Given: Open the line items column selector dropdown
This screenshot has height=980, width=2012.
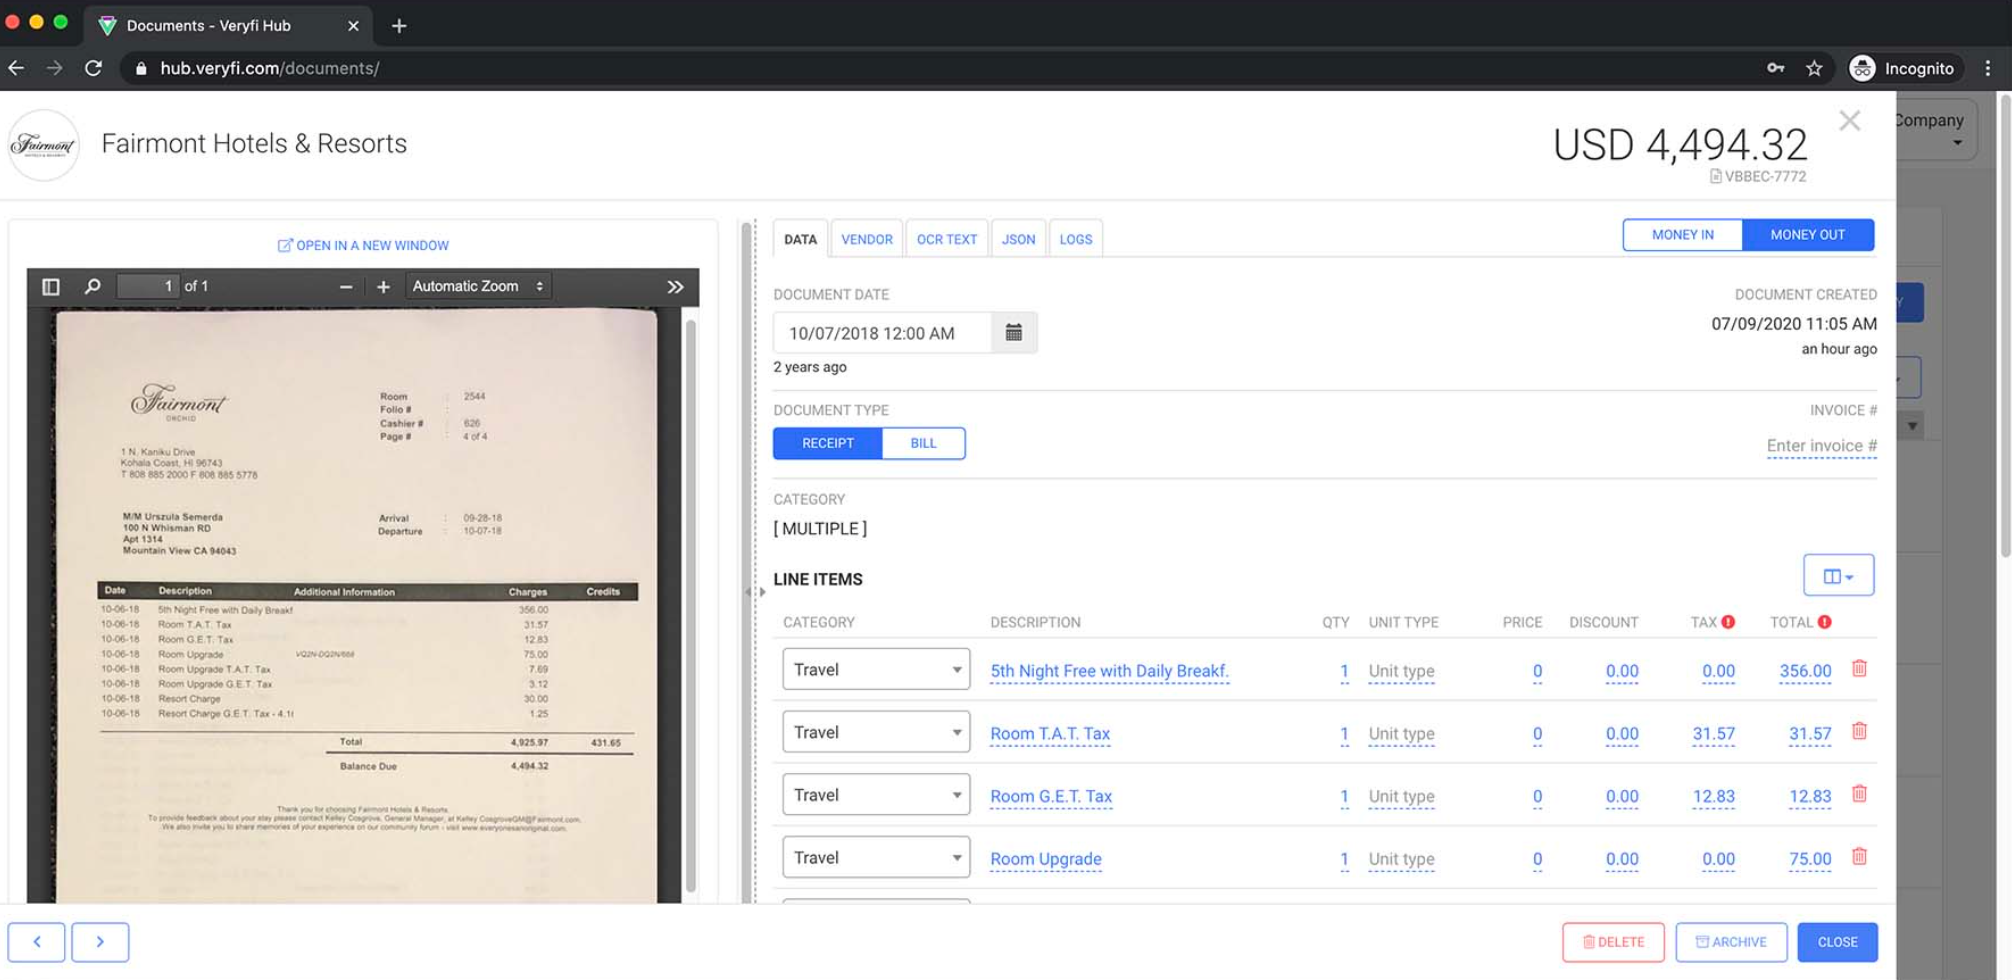Looking at the screenshot, I should pos(1838,576).
